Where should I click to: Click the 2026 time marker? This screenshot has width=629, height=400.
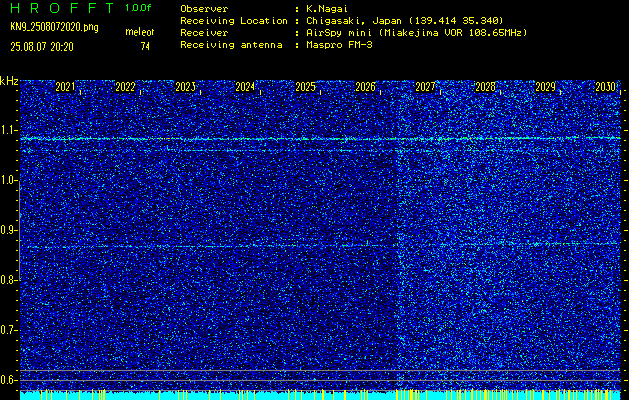(365, 87)
